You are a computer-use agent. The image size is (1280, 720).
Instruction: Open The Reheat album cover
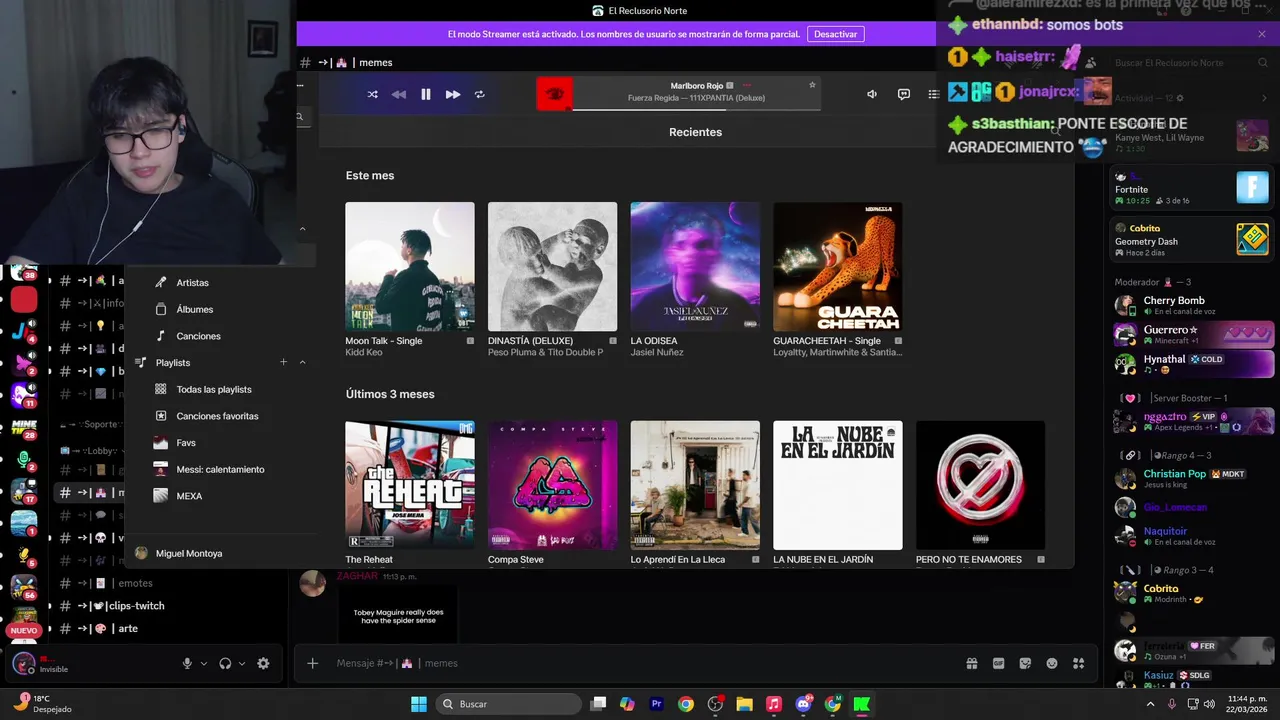pos(410,485)
